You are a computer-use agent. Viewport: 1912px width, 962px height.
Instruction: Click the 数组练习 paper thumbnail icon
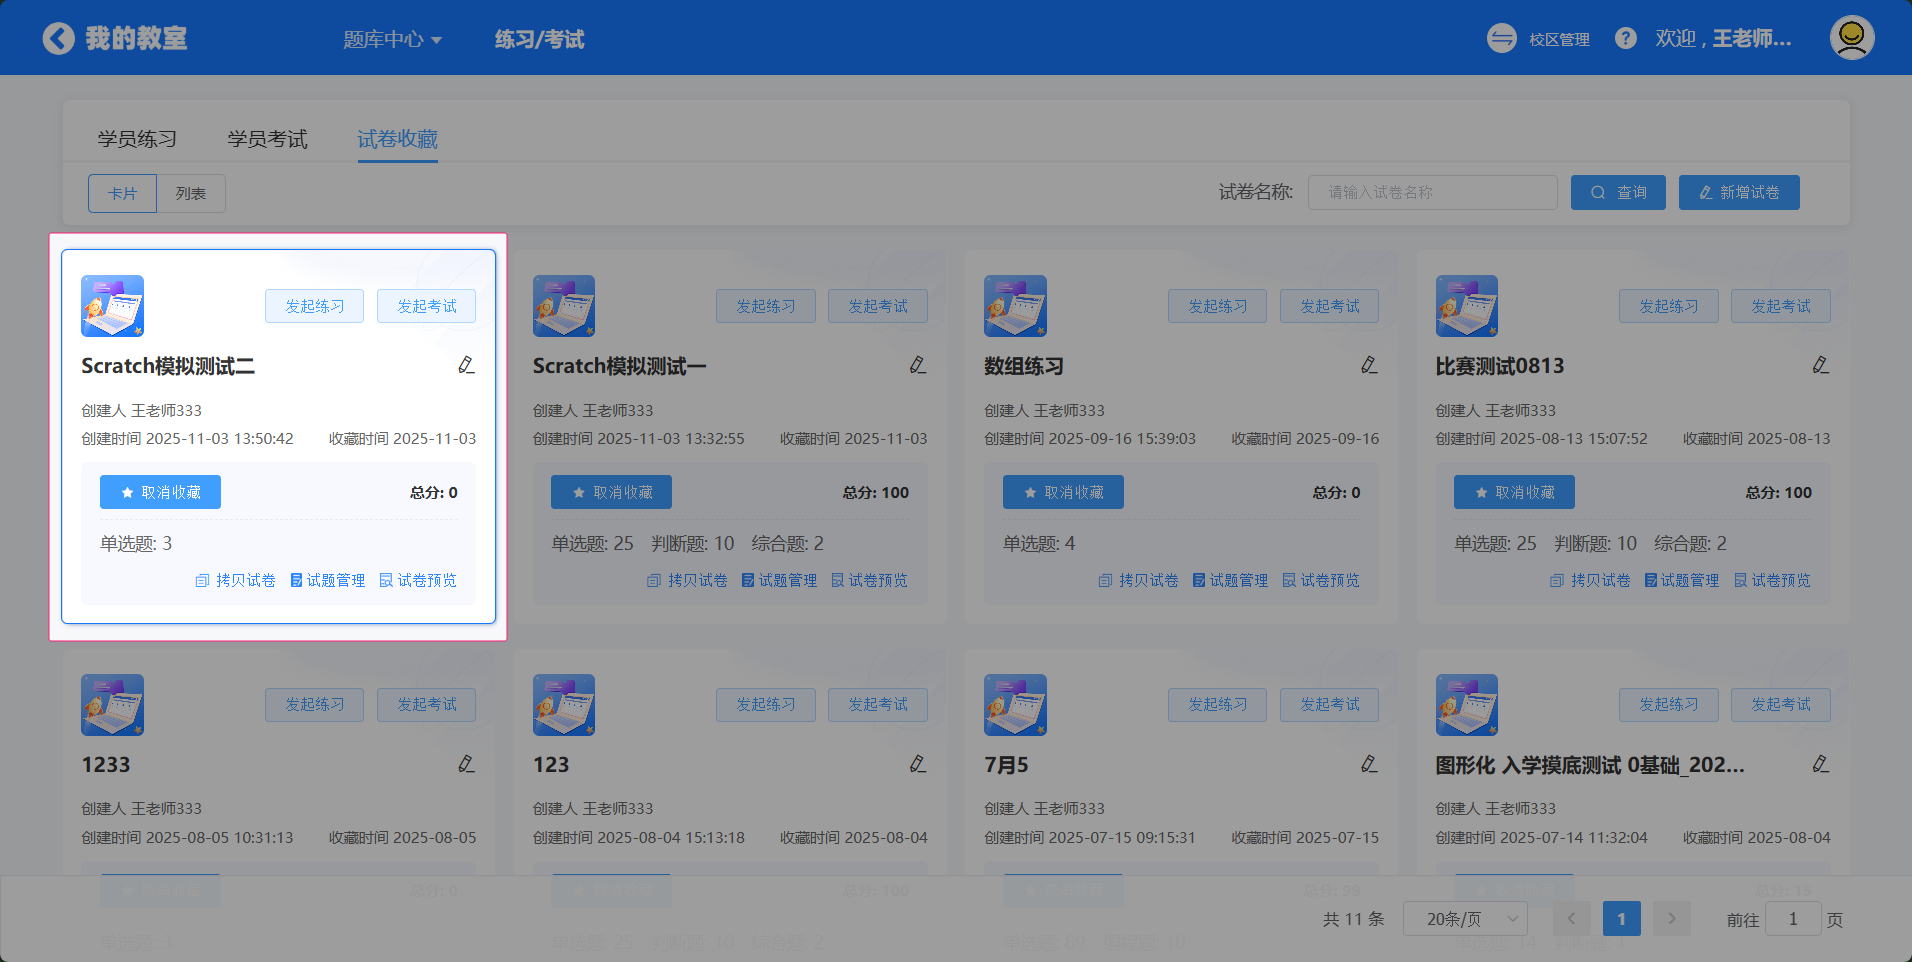click(1015, 306)
